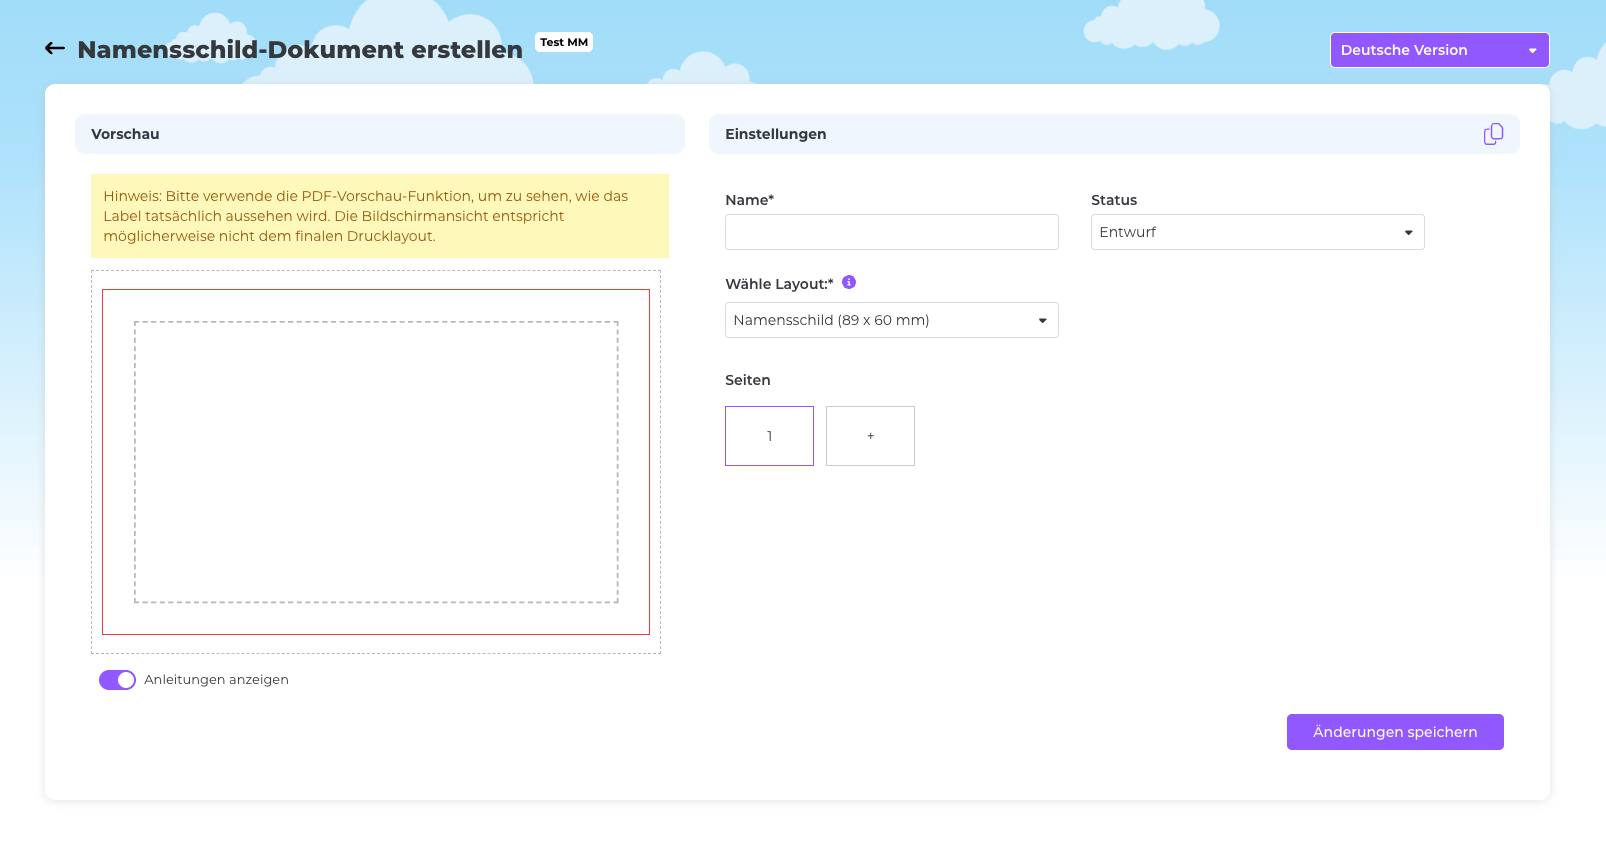Click the Anleitungen anzeigen label
Screen dimensions: 1606x841
tap(216, 680)
